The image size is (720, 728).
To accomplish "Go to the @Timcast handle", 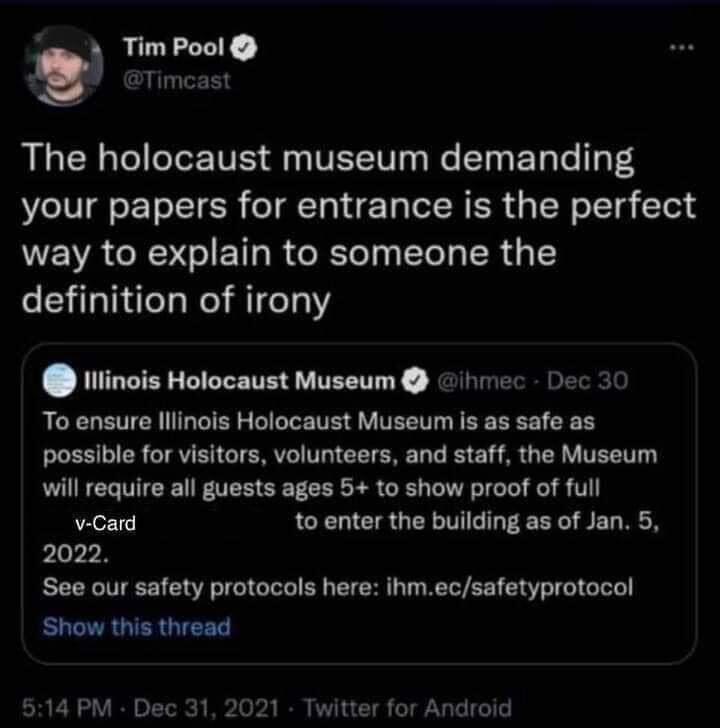I will point(176,80).
